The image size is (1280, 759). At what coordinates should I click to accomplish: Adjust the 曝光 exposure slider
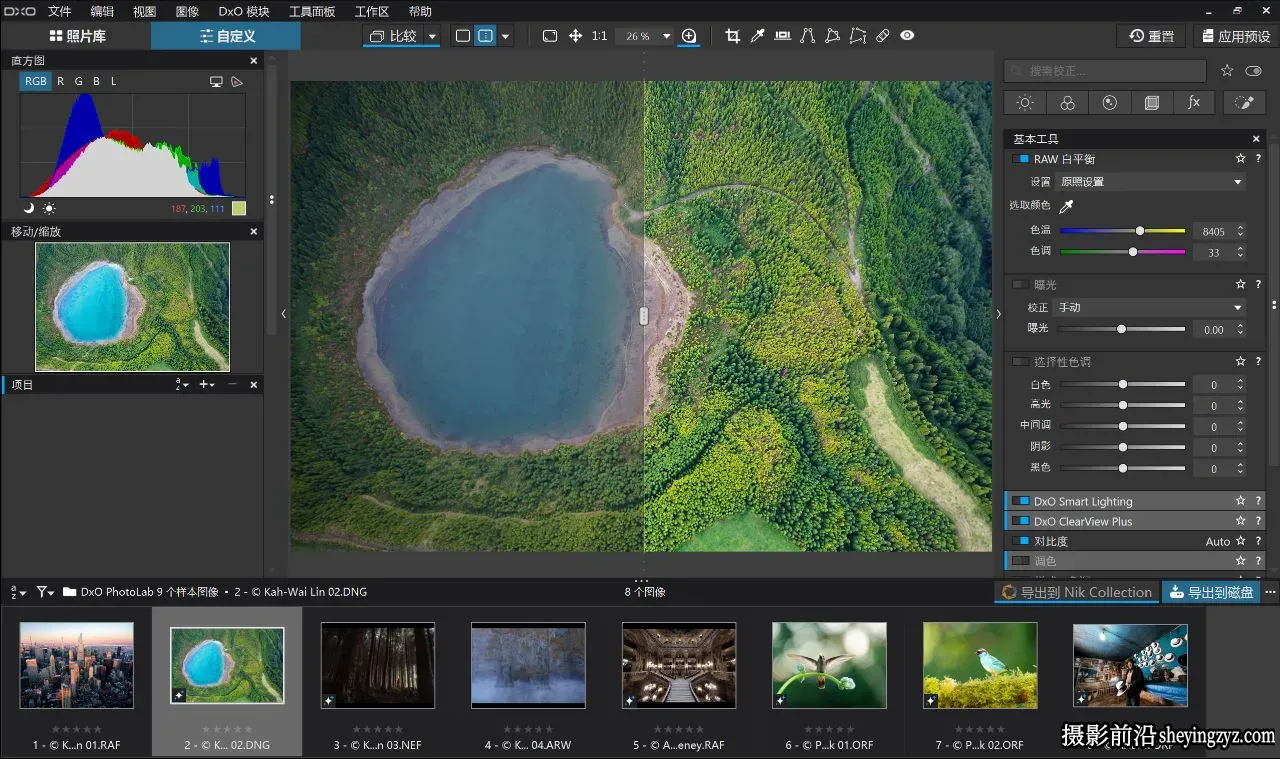click(1122, 329)
